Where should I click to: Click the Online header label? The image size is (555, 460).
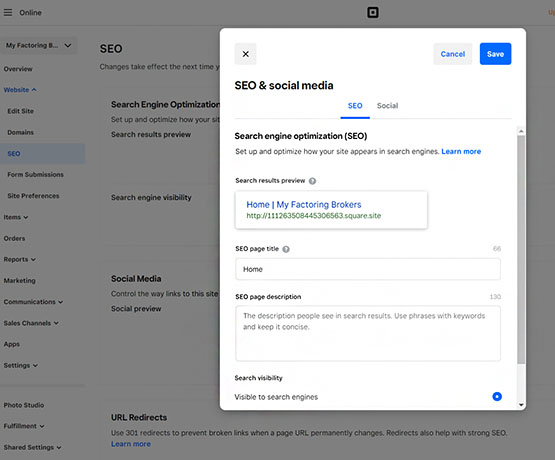point(30,13)
